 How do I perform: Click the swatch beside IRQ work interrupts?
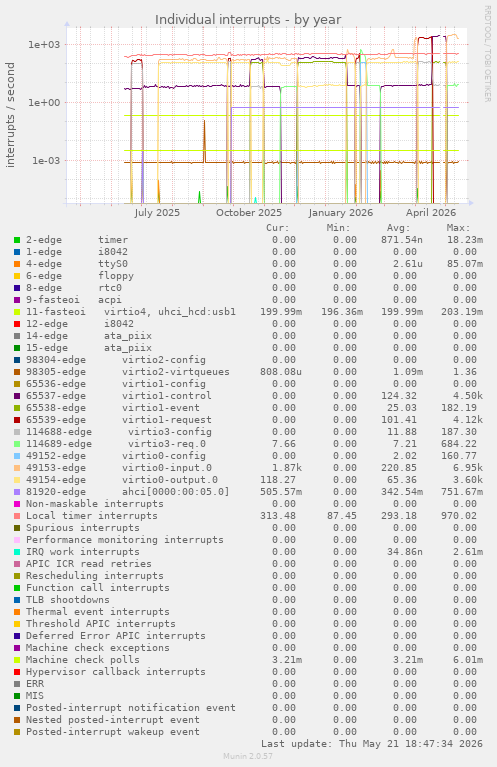(x=17, y=552)
